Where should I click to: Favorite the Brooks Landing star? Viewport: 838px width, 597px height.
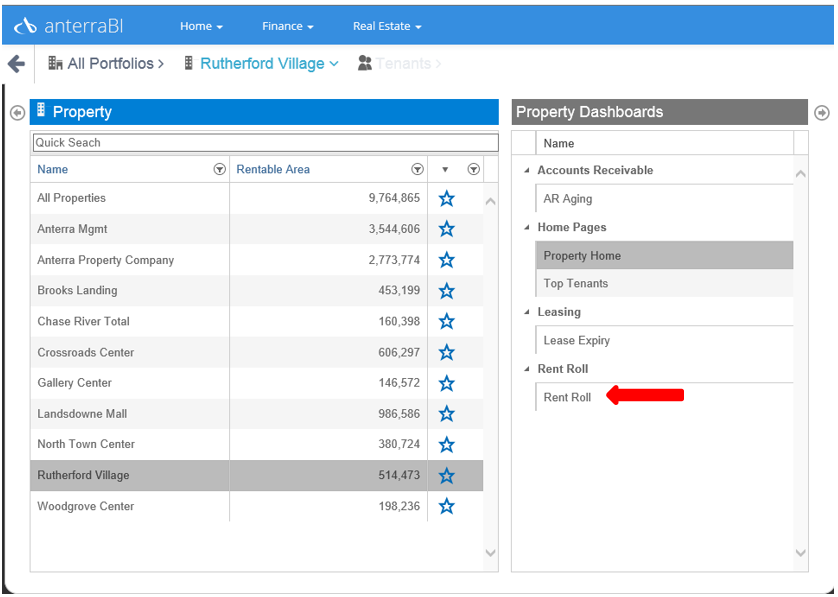[446, 291]
